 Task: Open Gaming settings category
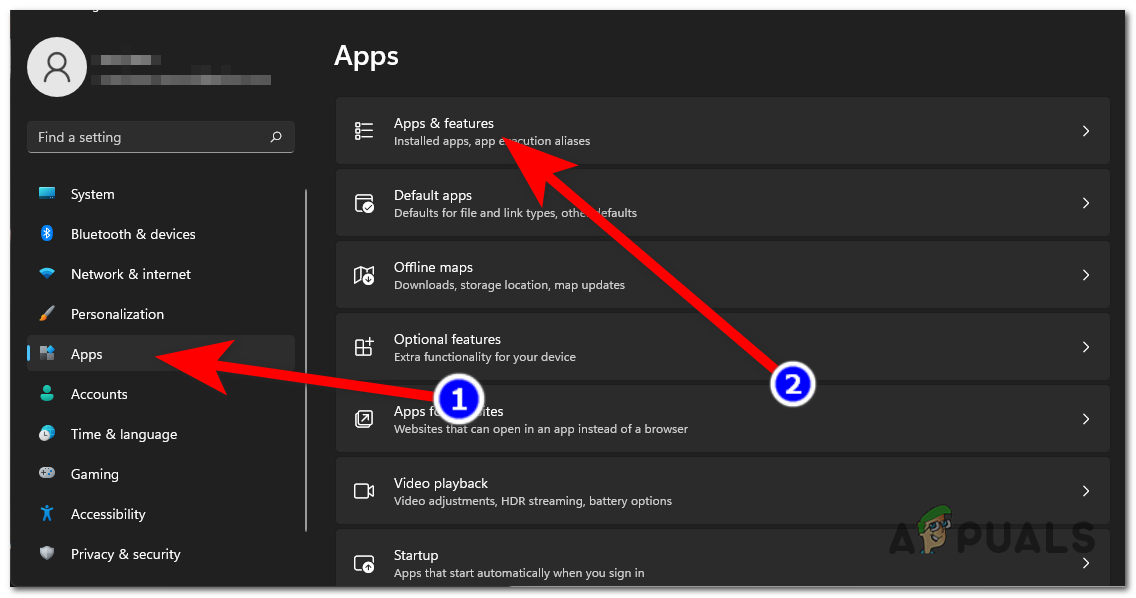161,473
